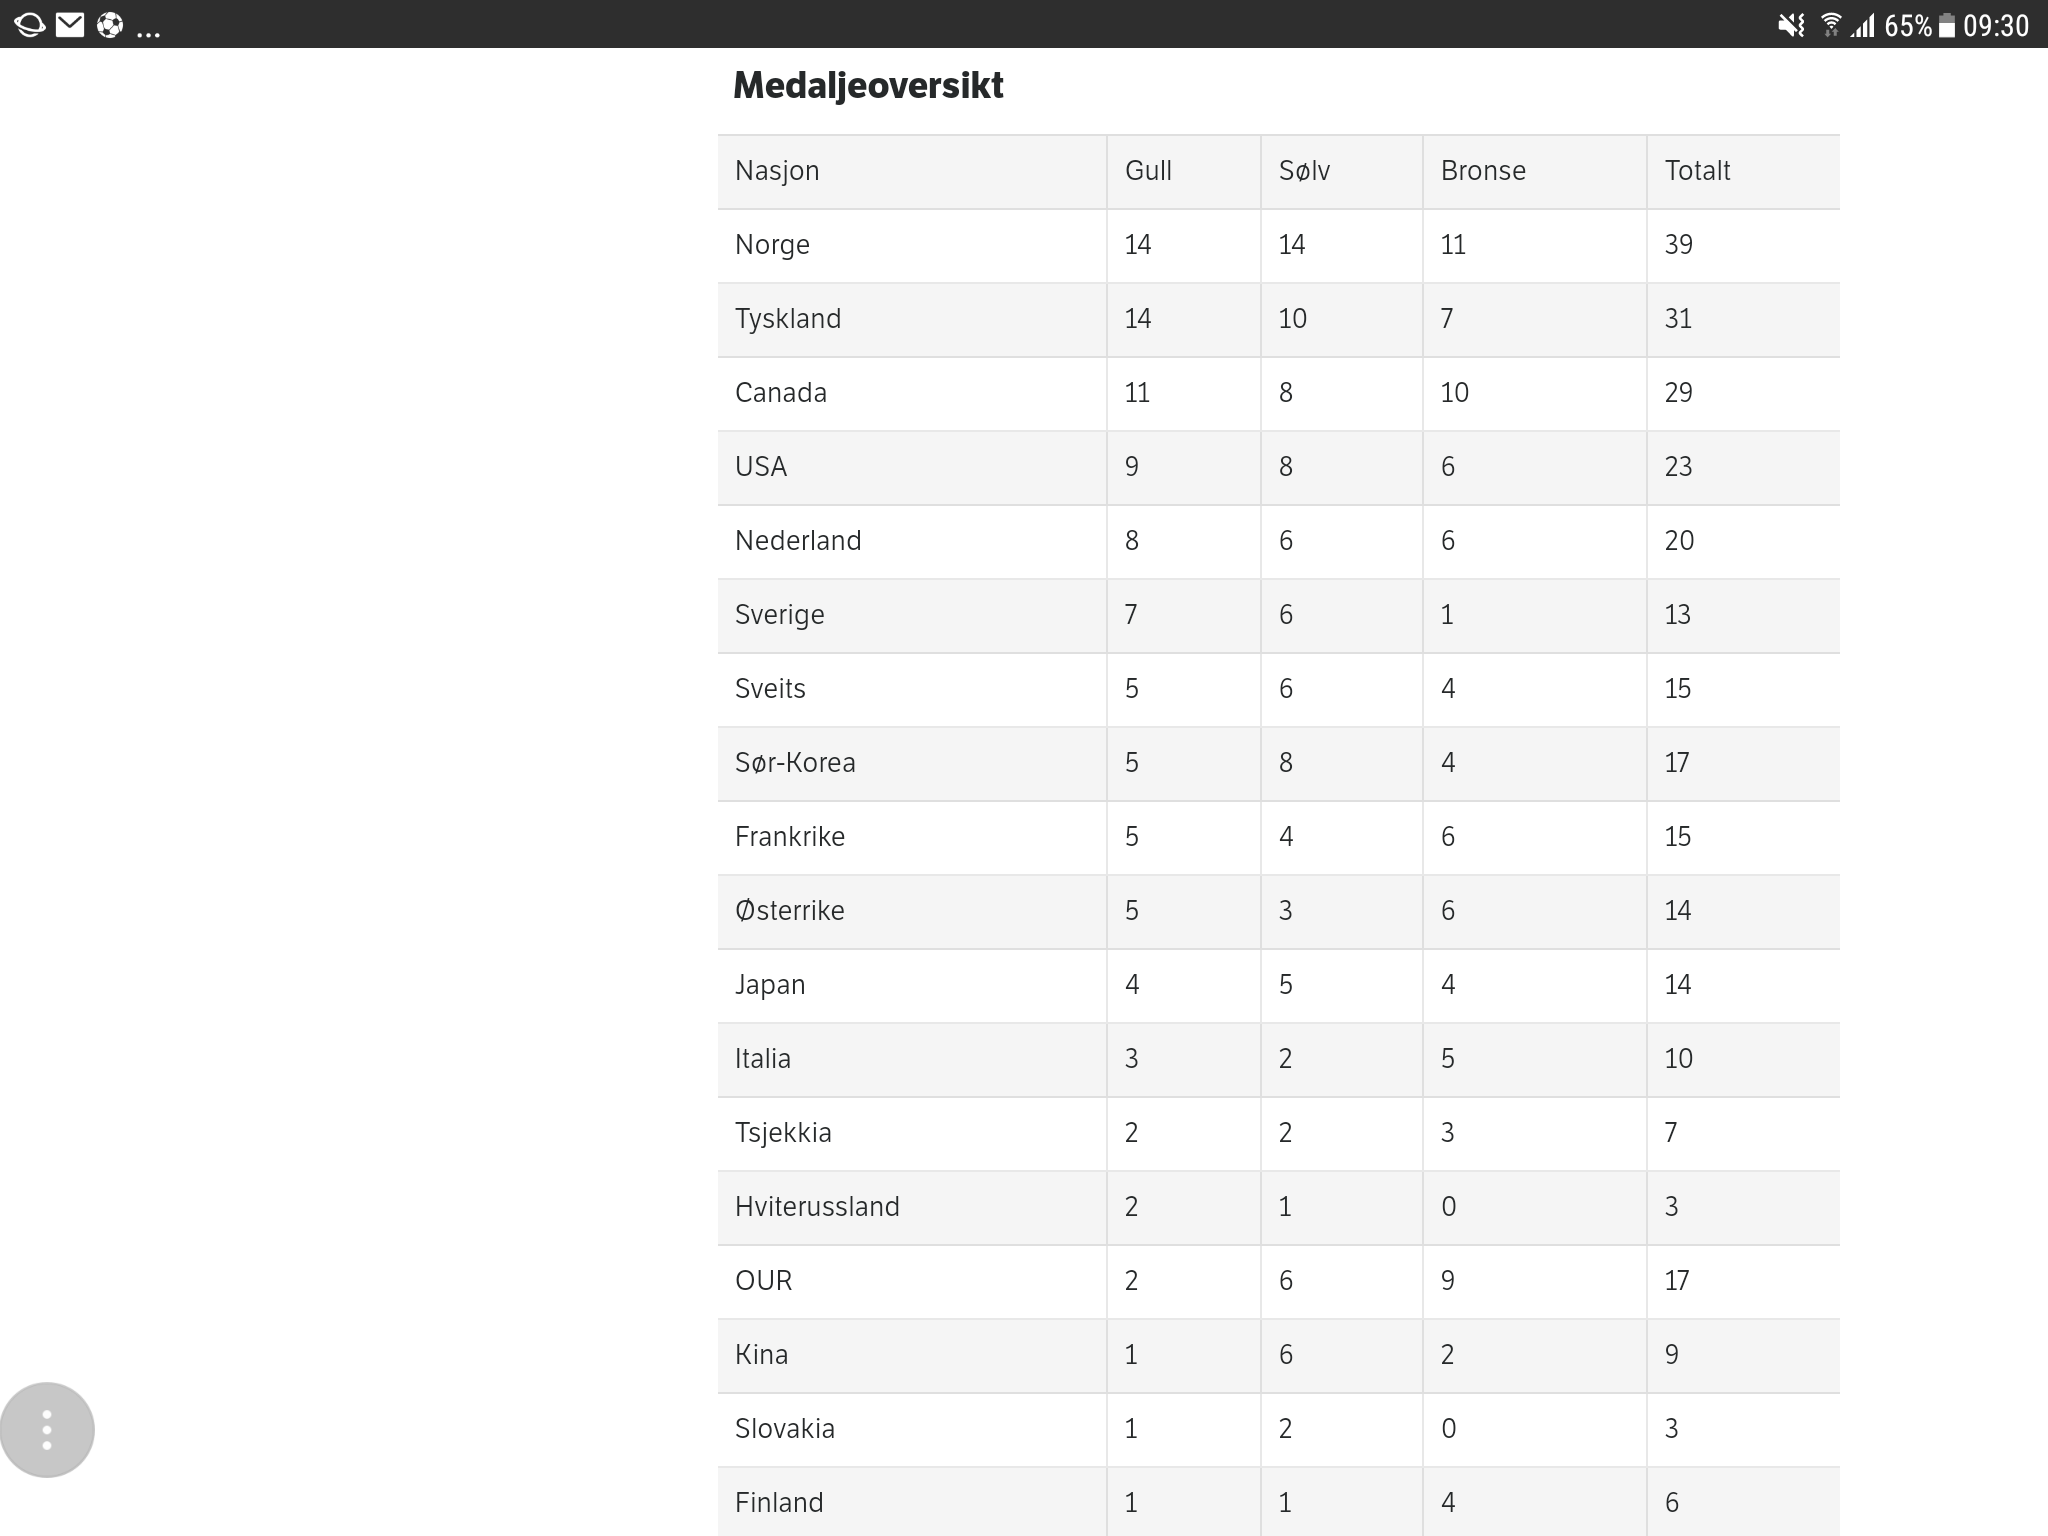2048x1536 pixels.
Task: Tap the 09:30 clock
Action: [1996, 25]
